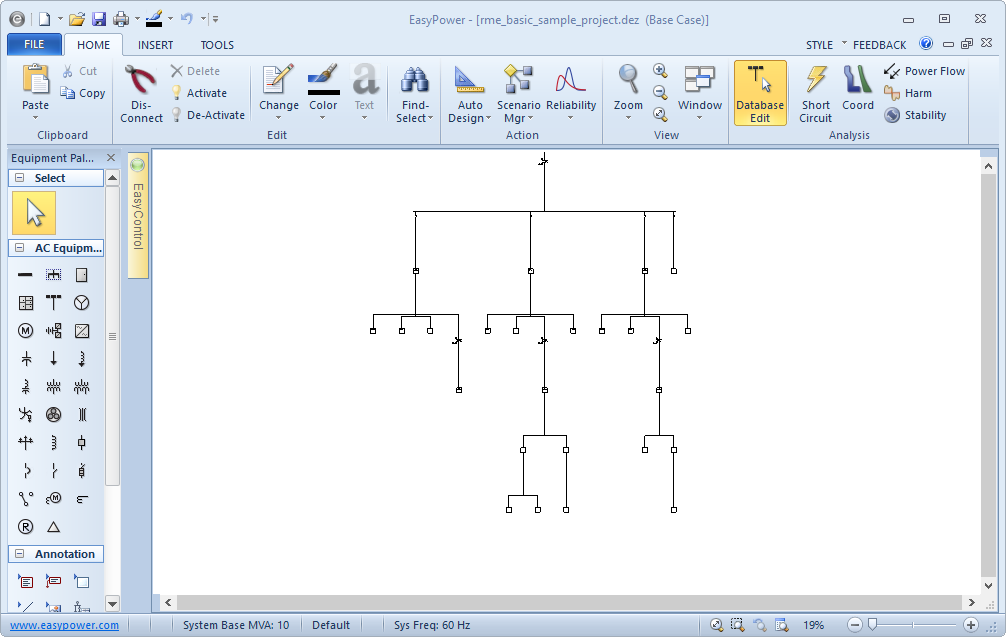Select the arrow pointer tool in palette
The width and height of the screenshot is (1006, 637).
tap(34, 213)
